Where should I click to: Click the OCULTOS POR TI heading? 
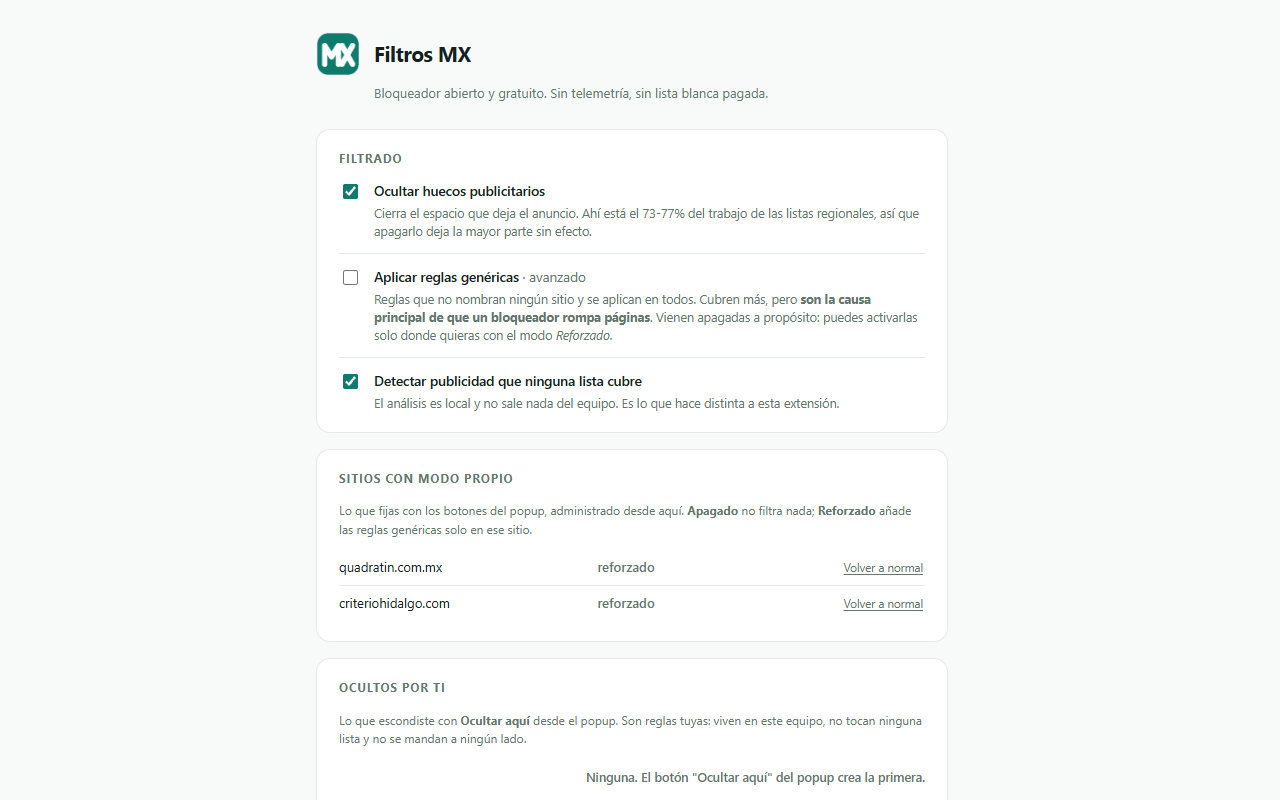pyautogui.click(x=392, y=688)
